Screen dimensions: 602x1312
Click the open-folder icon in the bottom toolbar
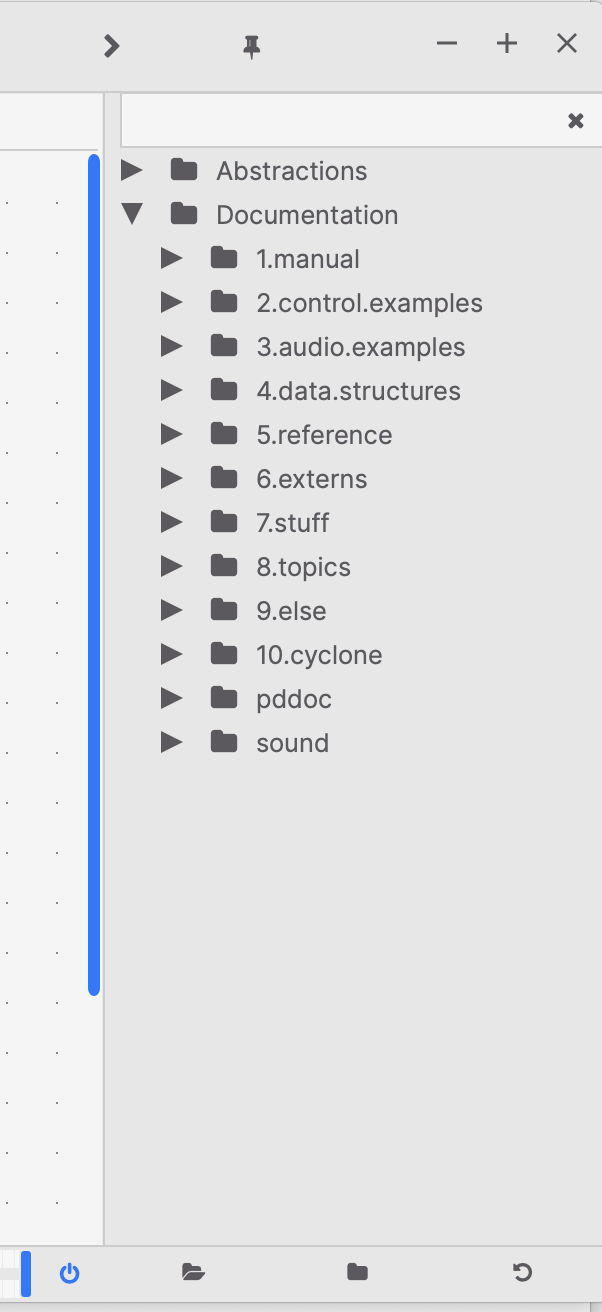click(193, 1272)
